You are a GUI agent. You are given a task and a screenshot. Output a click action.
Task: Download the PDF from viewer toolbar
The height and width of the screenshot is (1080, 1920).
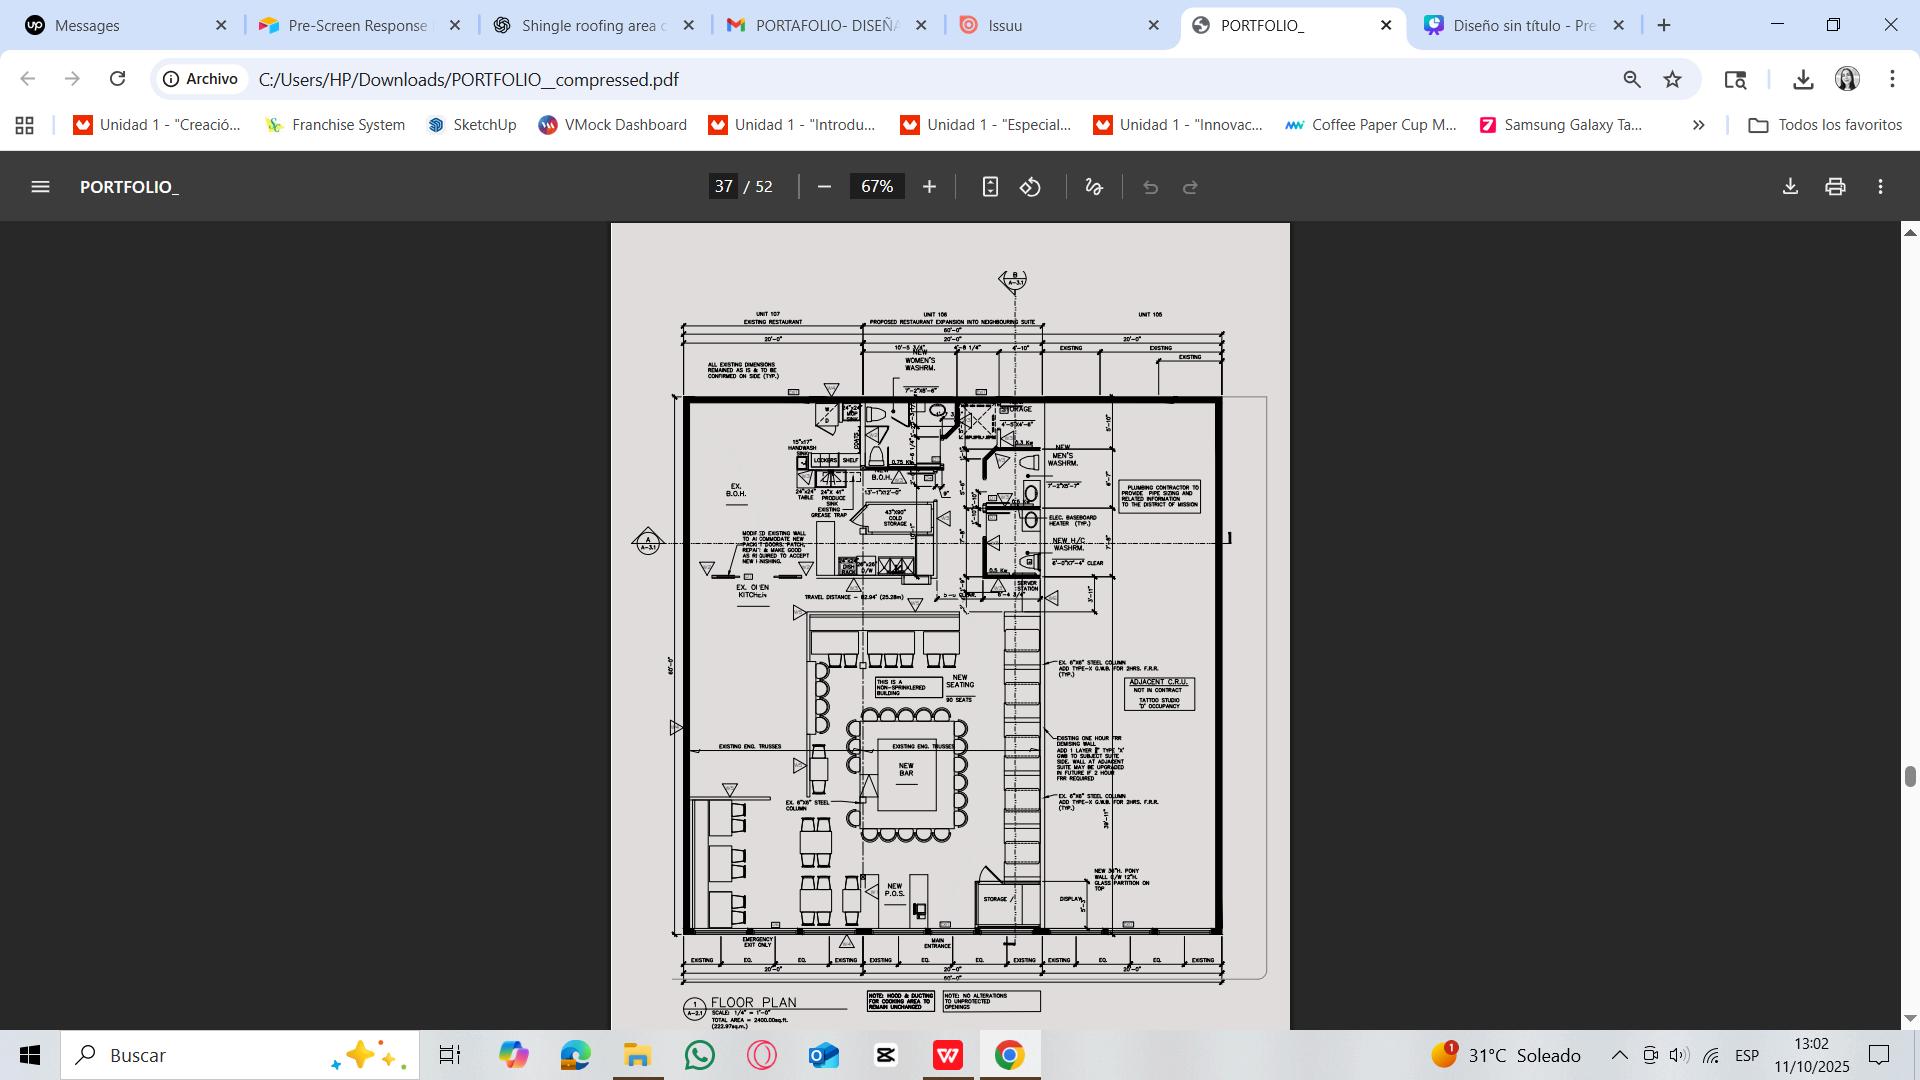point(1790,187)
